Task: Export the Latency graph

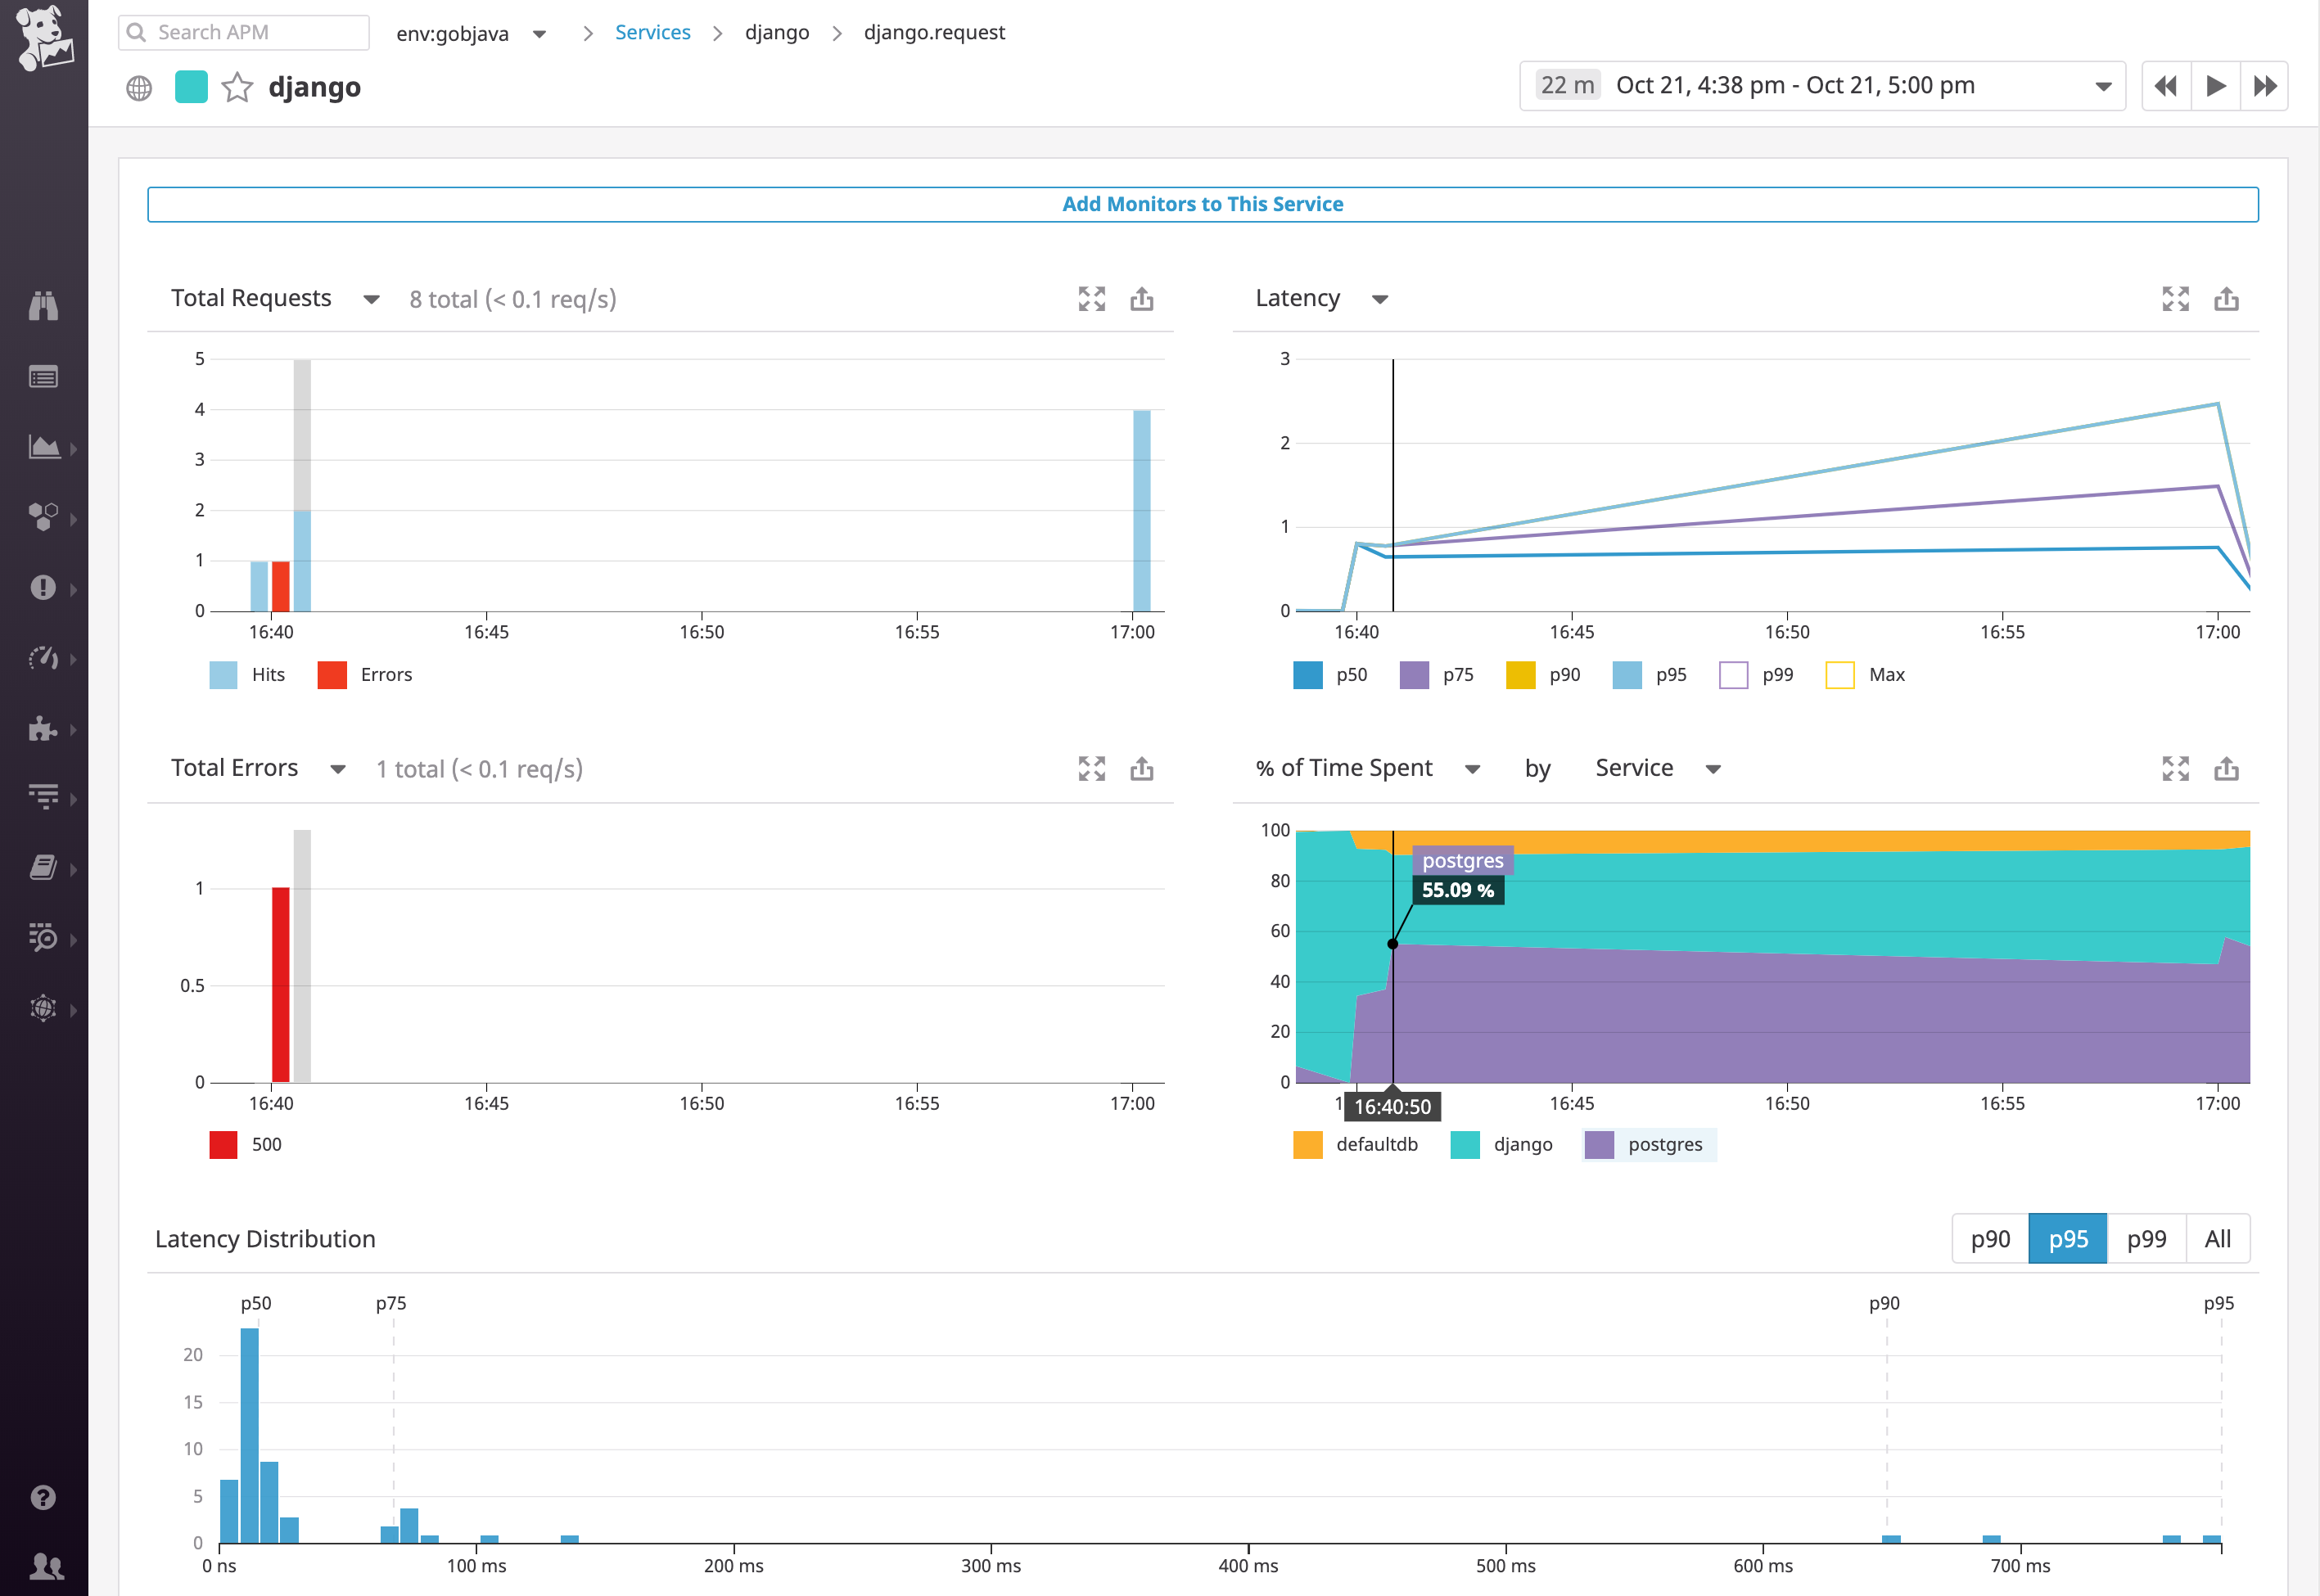Action: 2227,298
